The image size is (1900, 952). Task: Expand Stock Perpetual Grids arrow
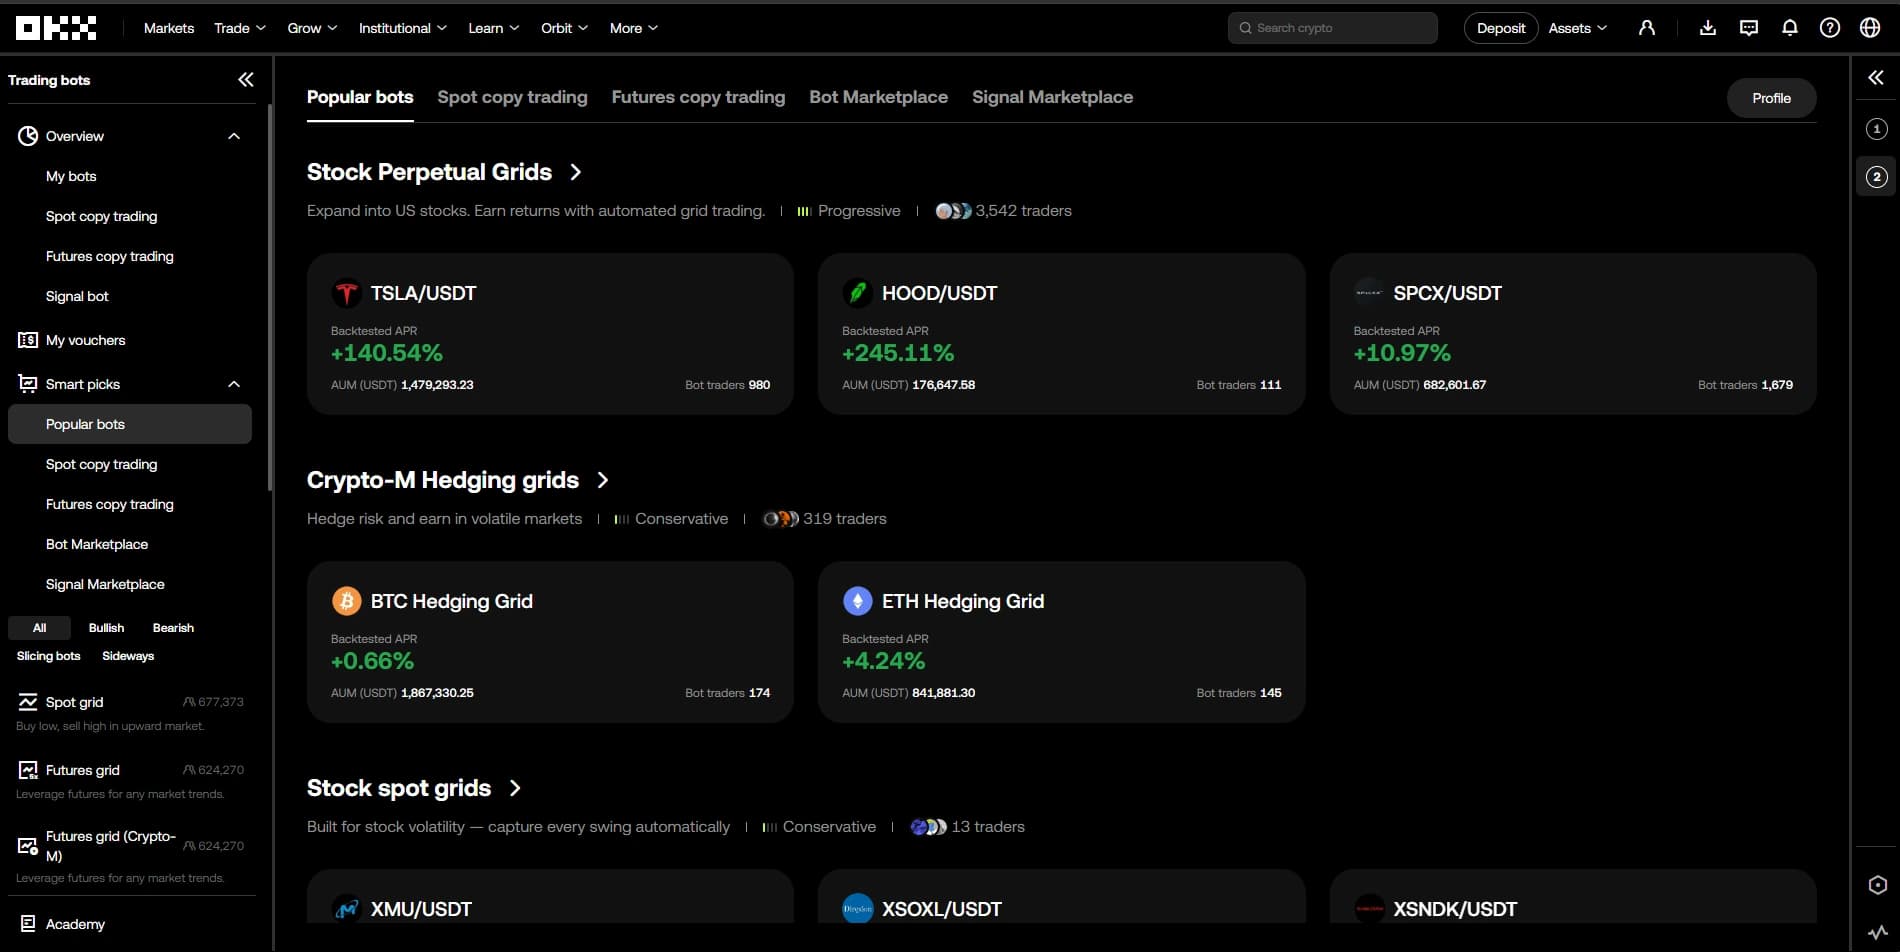[x=575, y=172]
